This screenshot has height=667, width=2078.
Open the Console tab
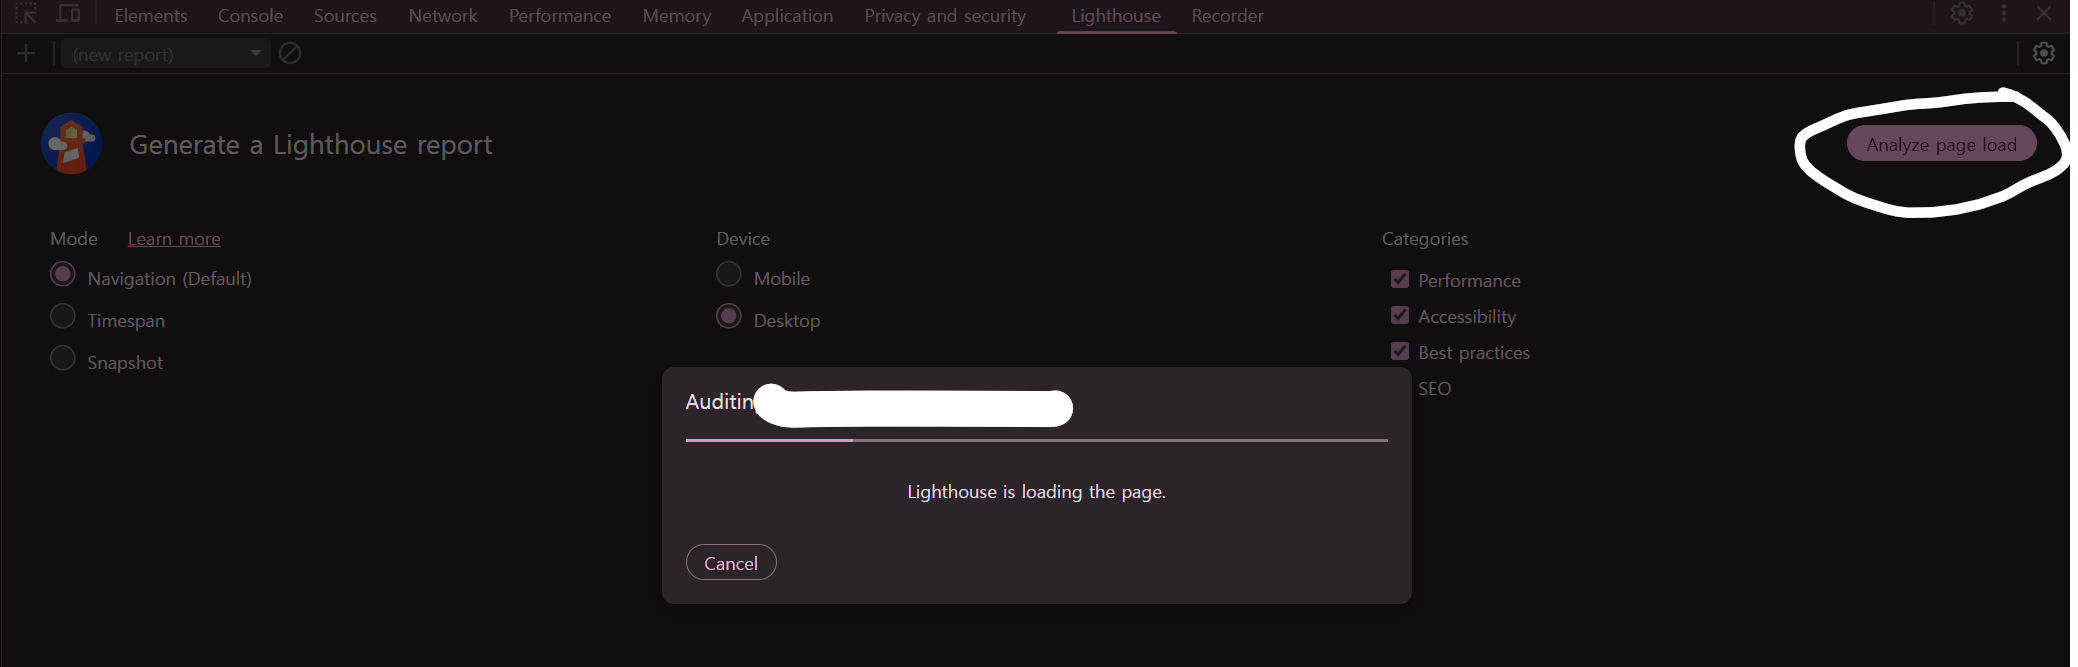[x=250, y=16]
